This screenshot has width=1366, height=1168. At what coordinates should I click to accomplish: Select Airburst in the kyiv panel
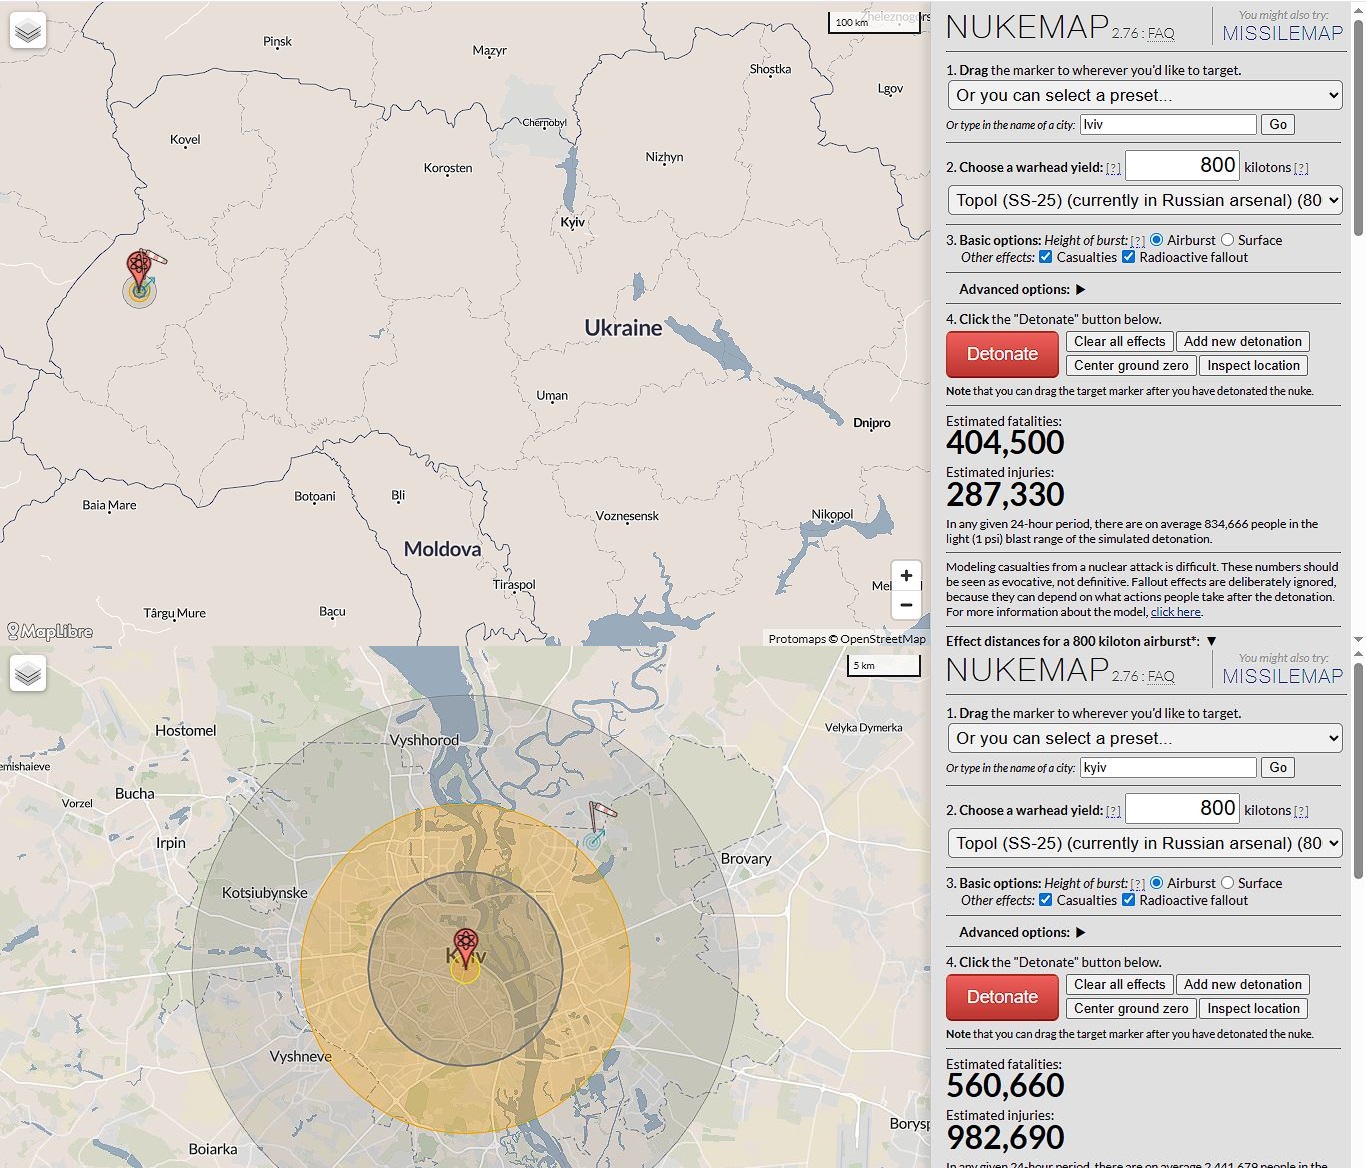[1157, 883]
